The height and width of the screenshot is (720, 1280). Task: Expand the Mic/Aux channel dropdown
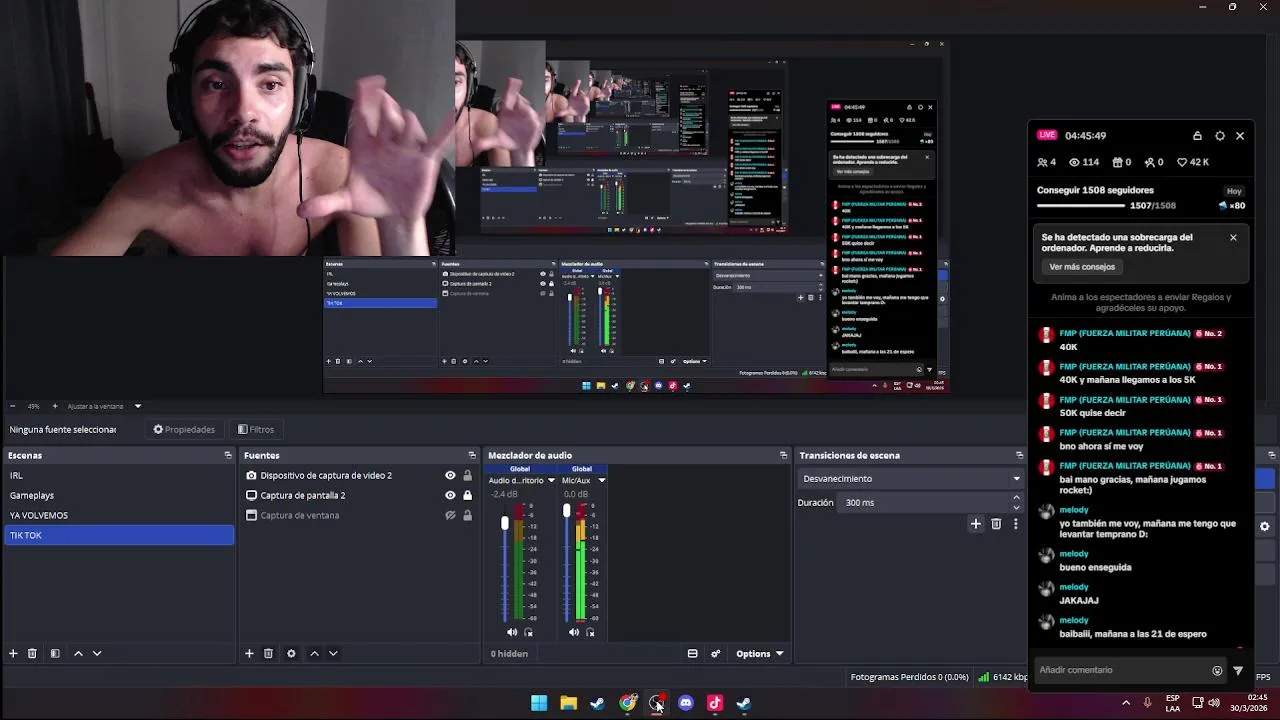point(601,480)
